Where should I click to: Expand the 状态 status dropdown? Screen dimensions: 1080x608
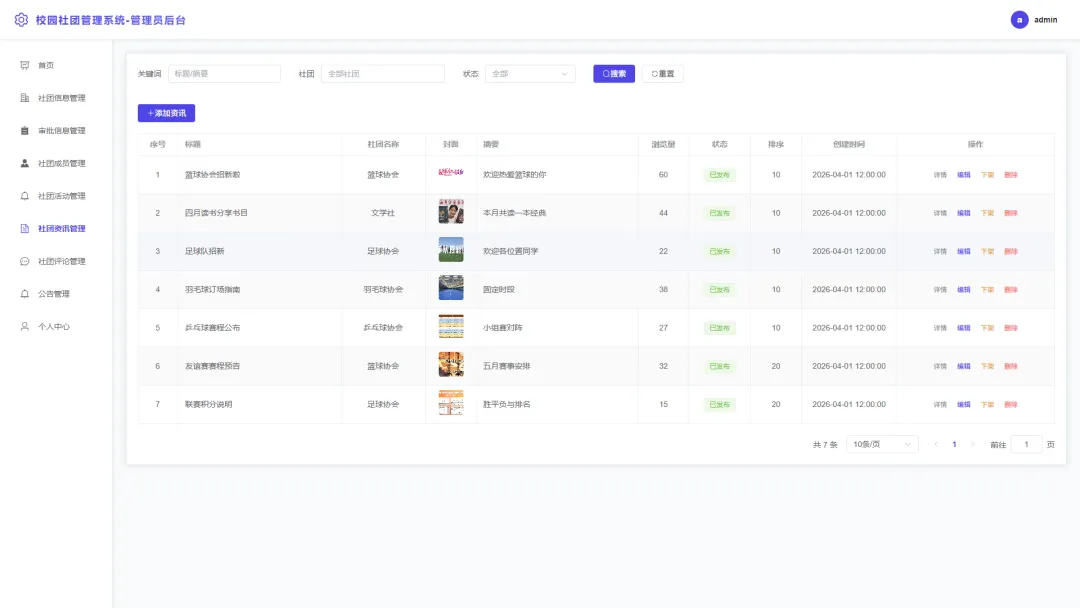point(530,74)
